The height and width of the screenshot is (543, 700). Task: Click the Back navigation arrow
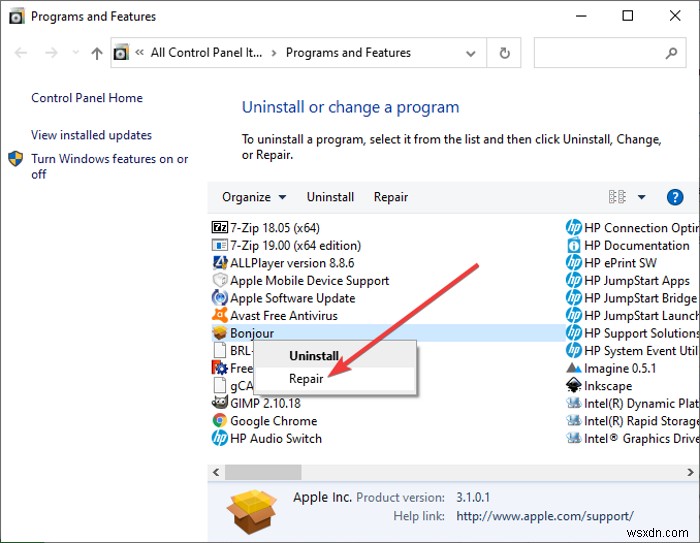tap(21, 53)
